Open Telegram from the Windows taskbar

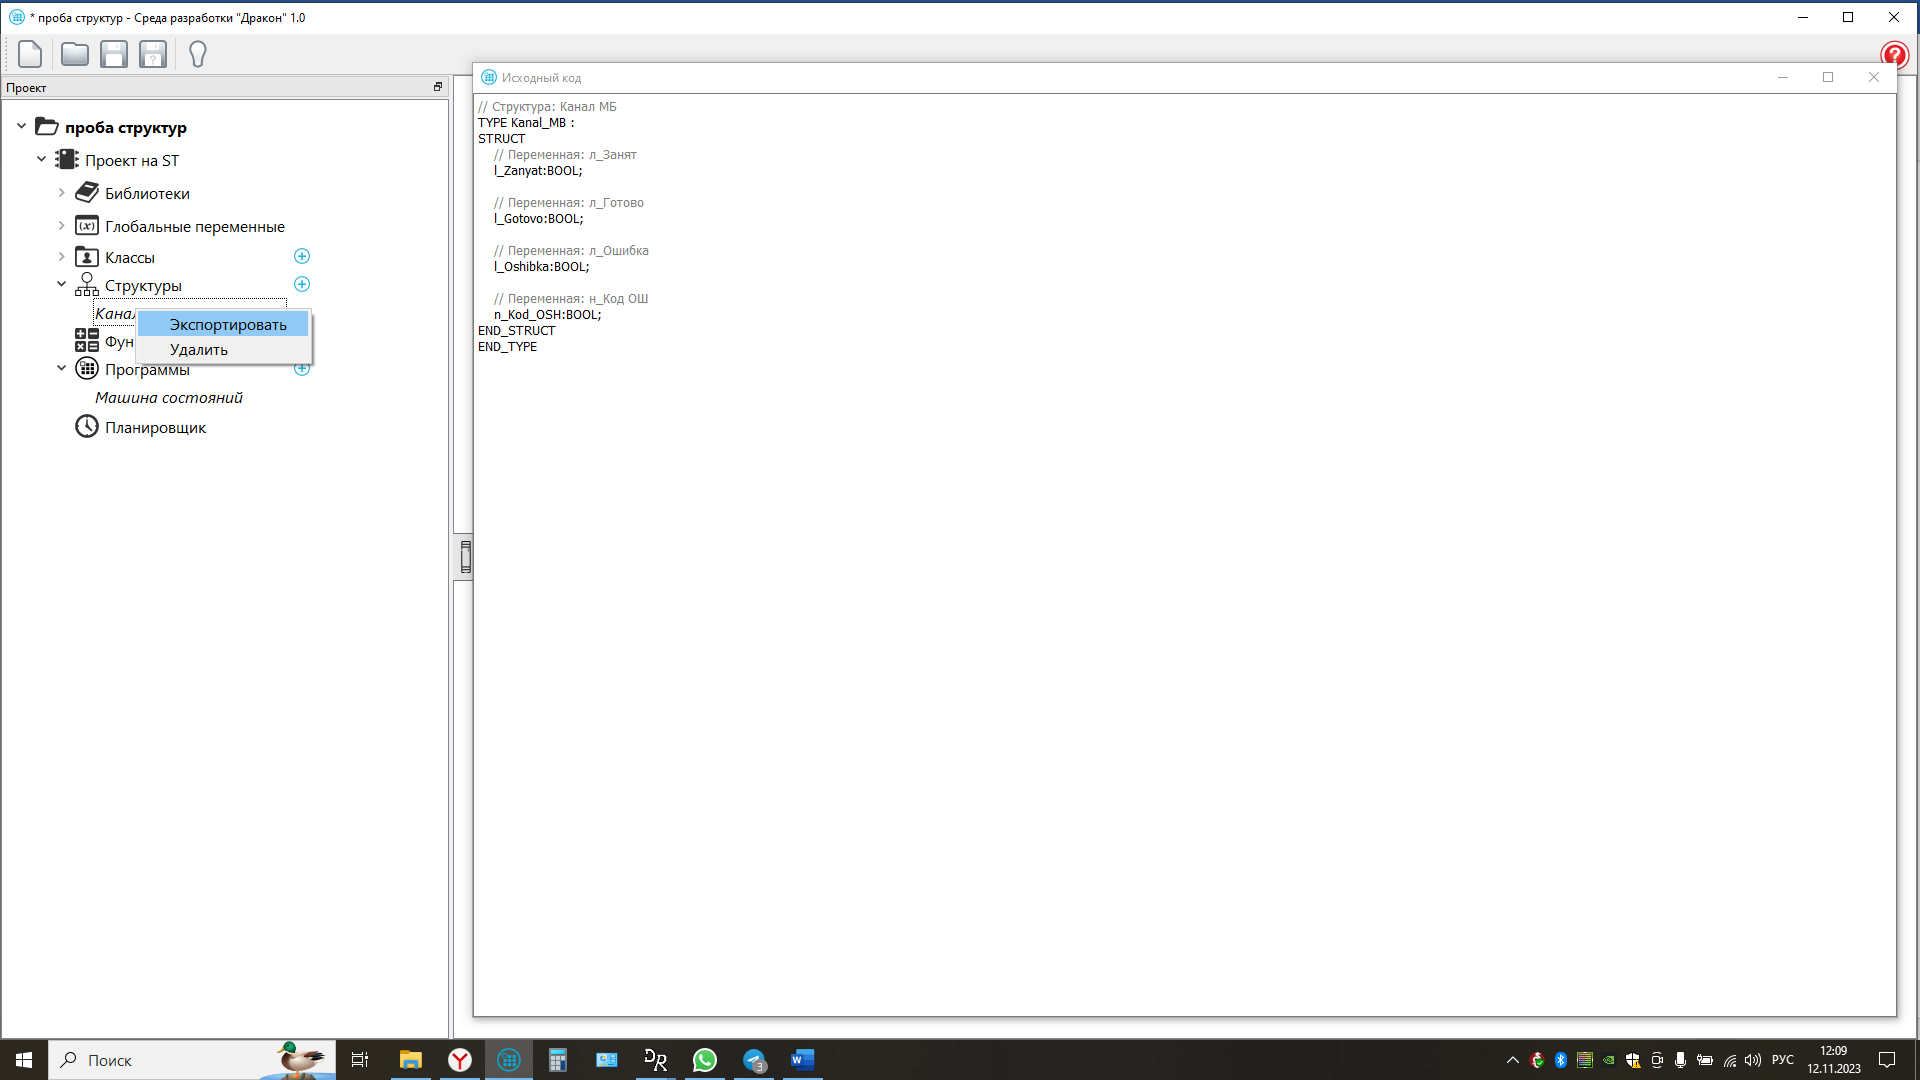pyautogui.click(x=754, y=1060)
